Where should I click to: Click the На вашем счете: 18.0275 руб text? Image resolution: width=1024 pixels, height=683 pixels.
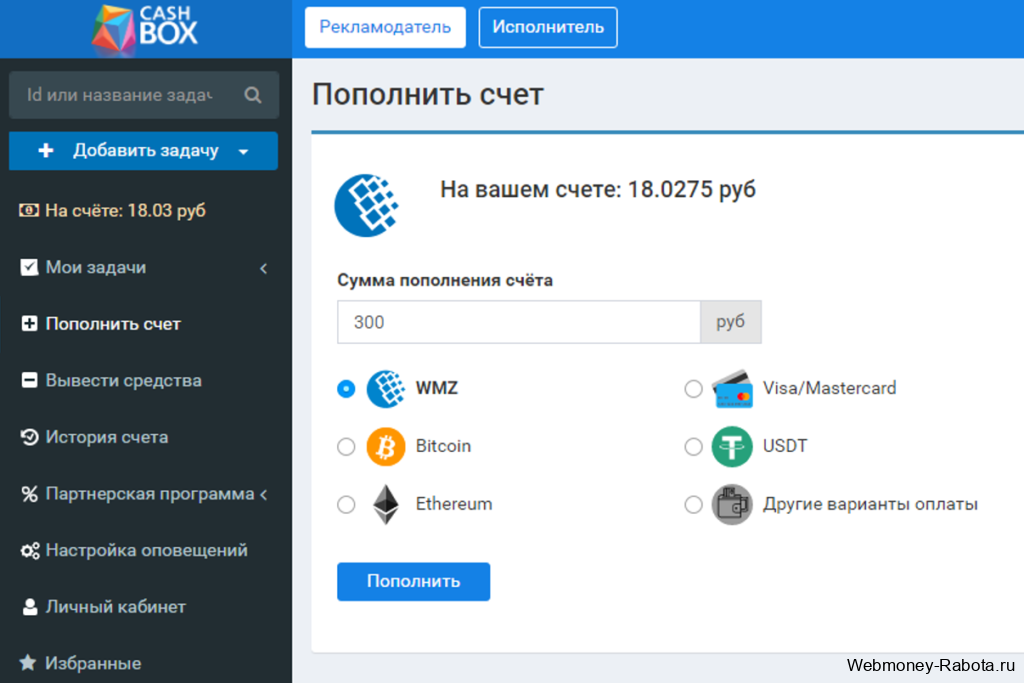[598, 189]
